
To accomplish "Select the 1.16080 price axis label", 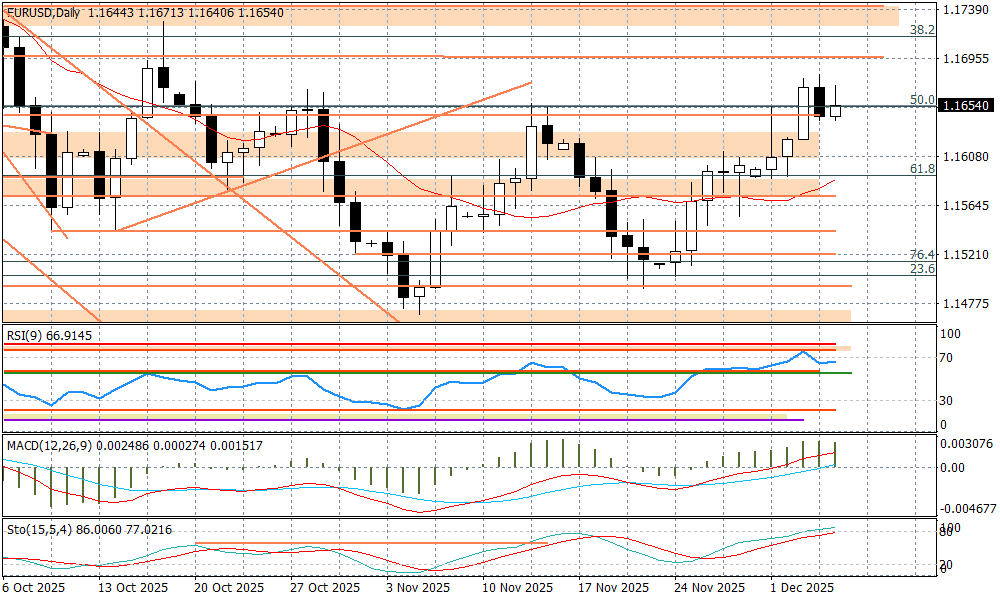I will click(966, 157).
